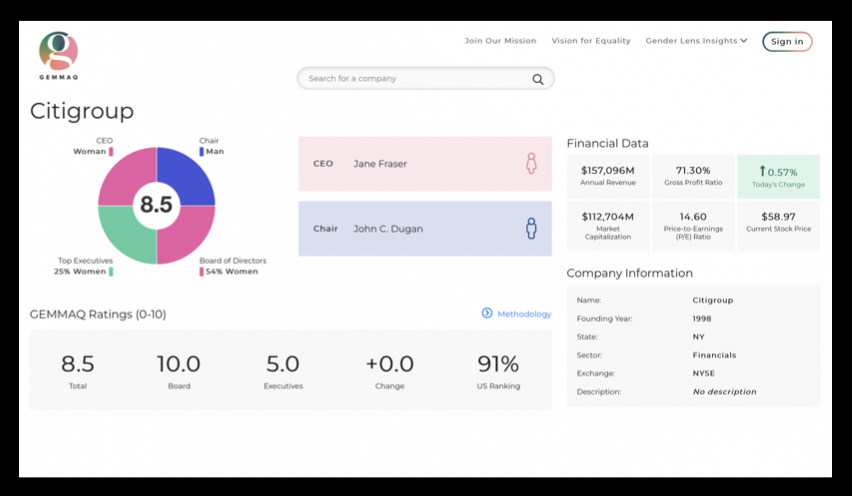Click the 8.5 Total rating
This screenshot has width=852, height=496.
78,364
